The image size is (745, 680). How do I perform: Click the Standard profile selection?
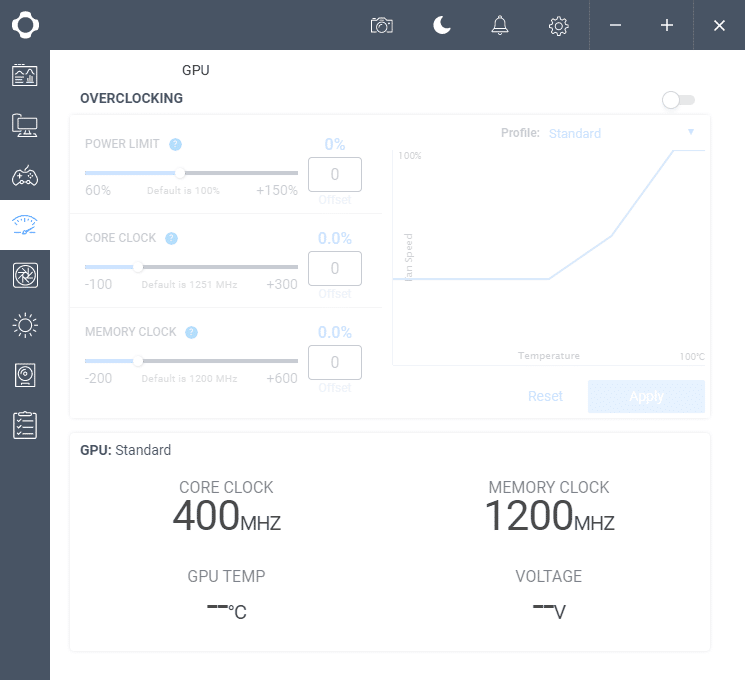pos(575,133)
